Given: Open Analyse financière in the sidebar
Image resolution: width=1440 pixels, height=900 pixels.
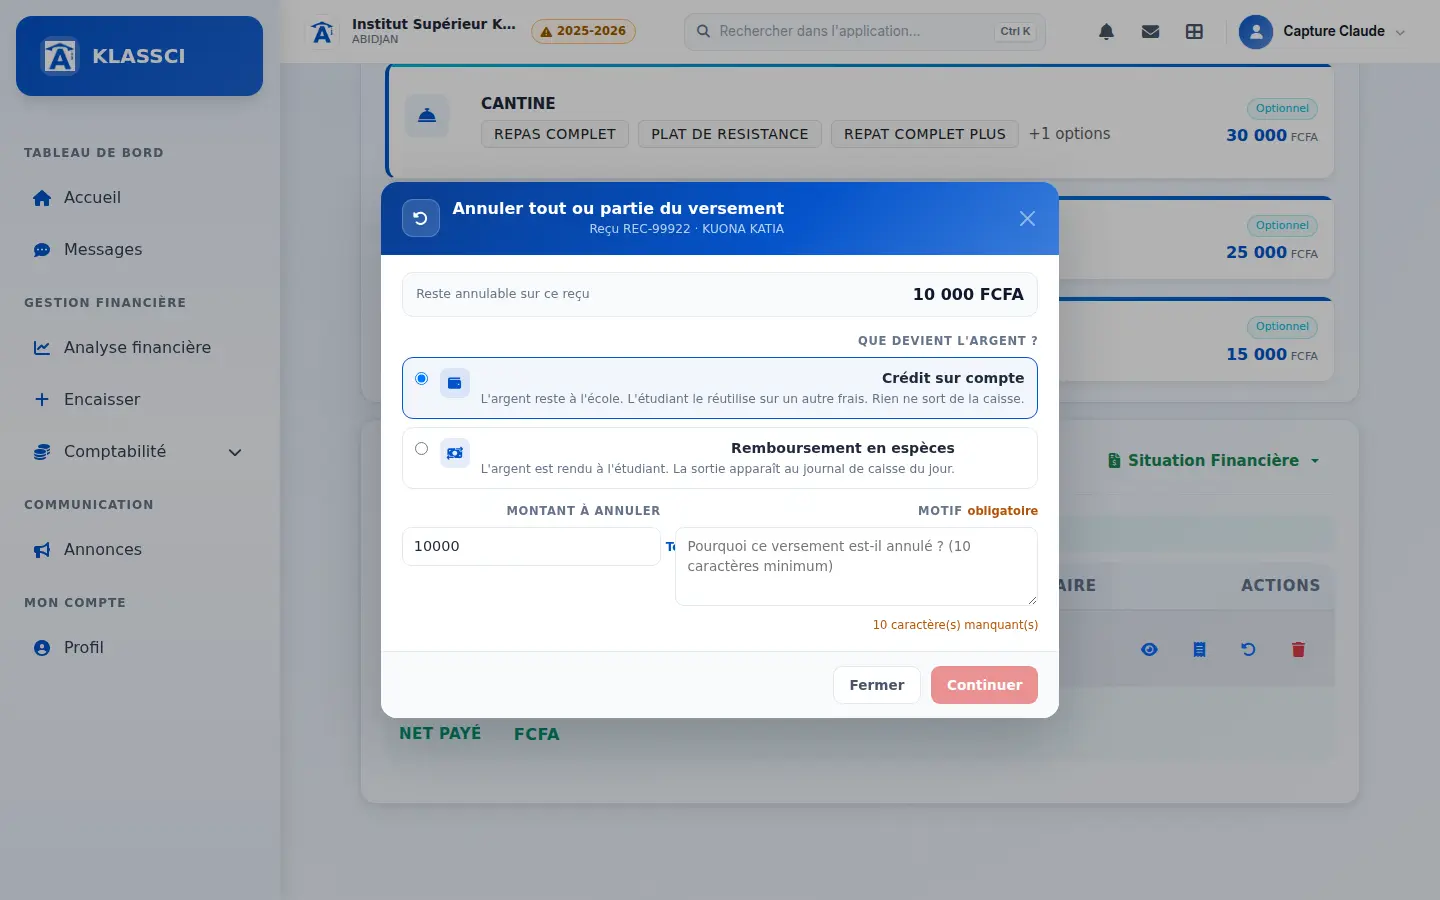Looking at the screenshot, I should (139, 348).
